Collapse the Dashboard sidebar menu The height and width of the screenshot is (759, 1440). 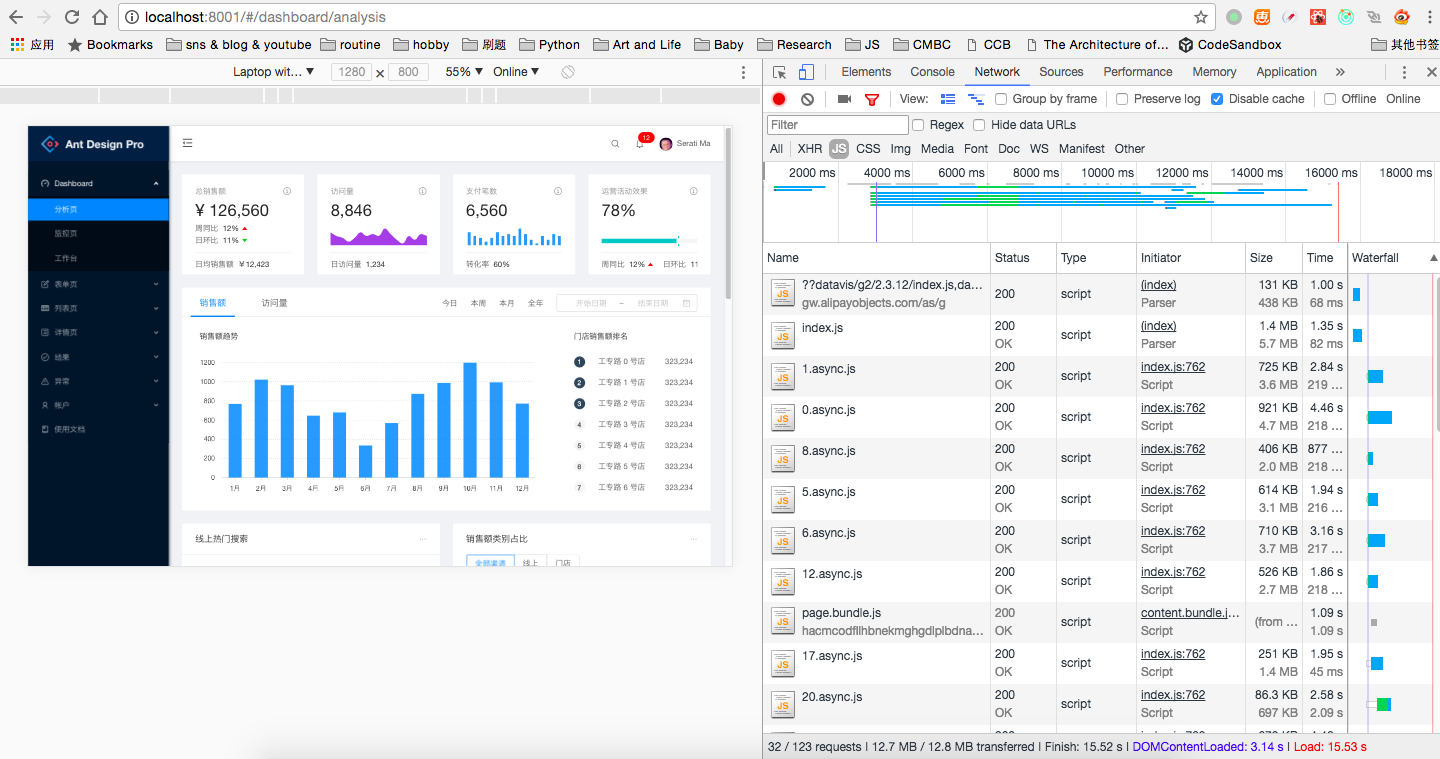point(98,183)
